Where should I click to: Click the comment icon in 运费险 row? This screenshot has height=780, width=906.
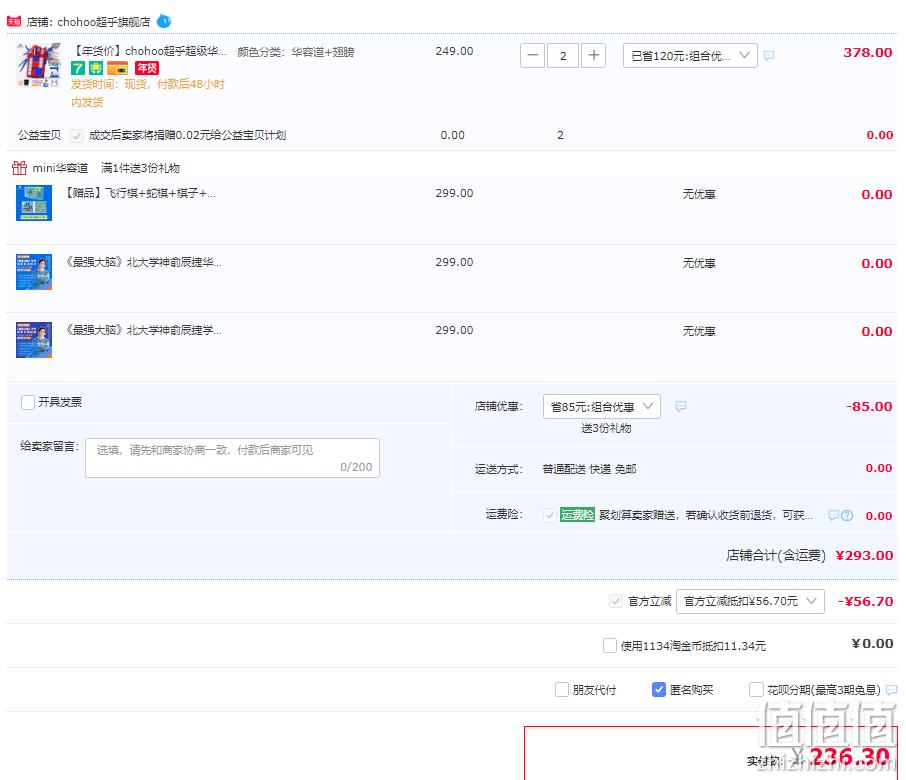pyautogui.click(x=833, y=515)
